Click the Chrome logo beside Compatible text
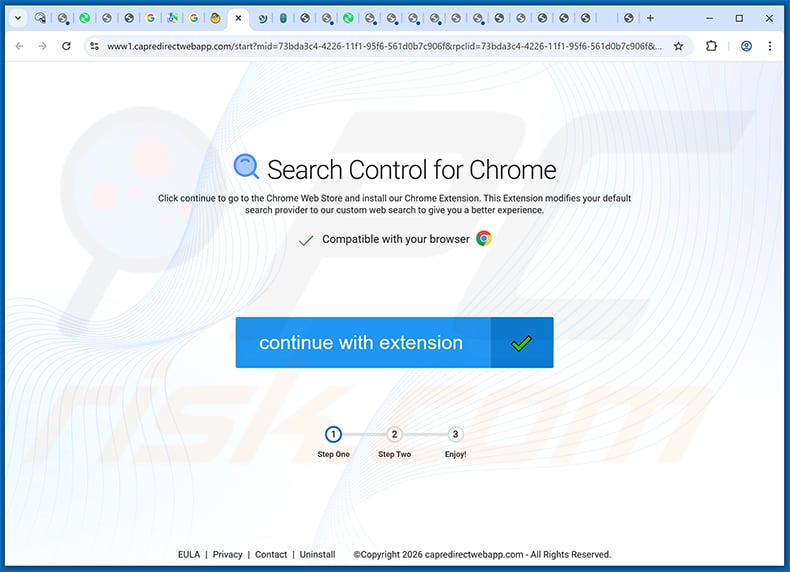The image size is (790, 572). pyautogui.click(x=484, y=238)
